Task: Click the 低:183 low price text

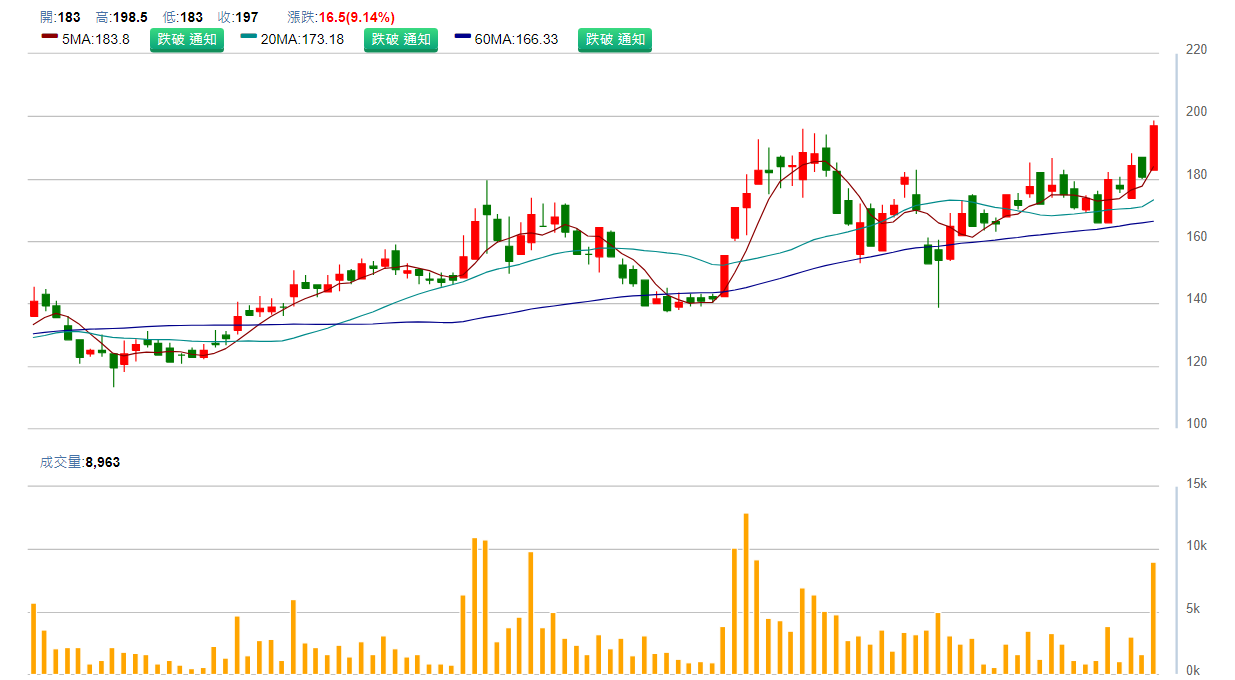Action: pyautogui.click(x=183, y=17)
